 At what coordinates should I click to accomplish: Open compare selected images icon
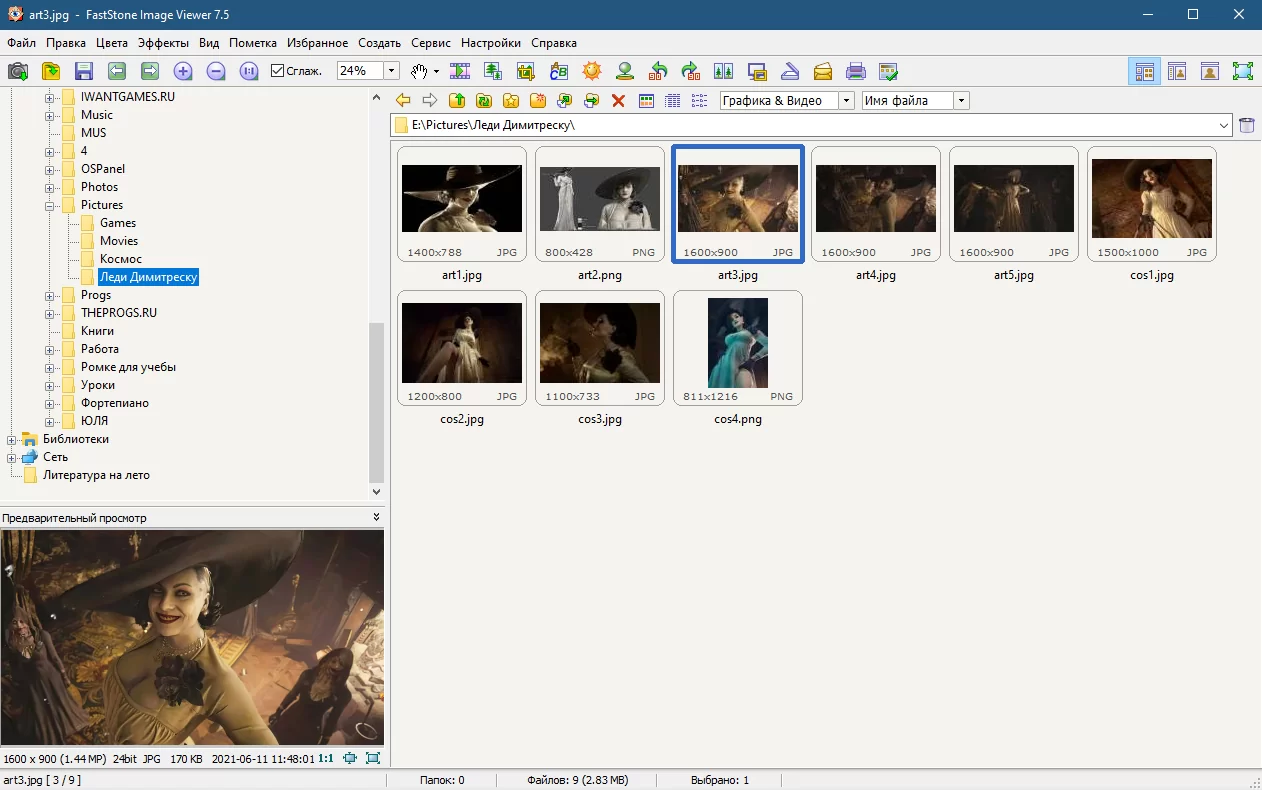(x=724, y=71)
